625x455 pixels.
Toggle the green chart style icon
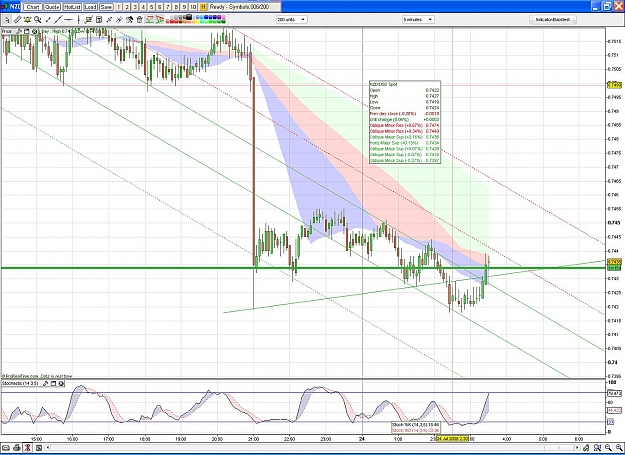pos(149,19)
